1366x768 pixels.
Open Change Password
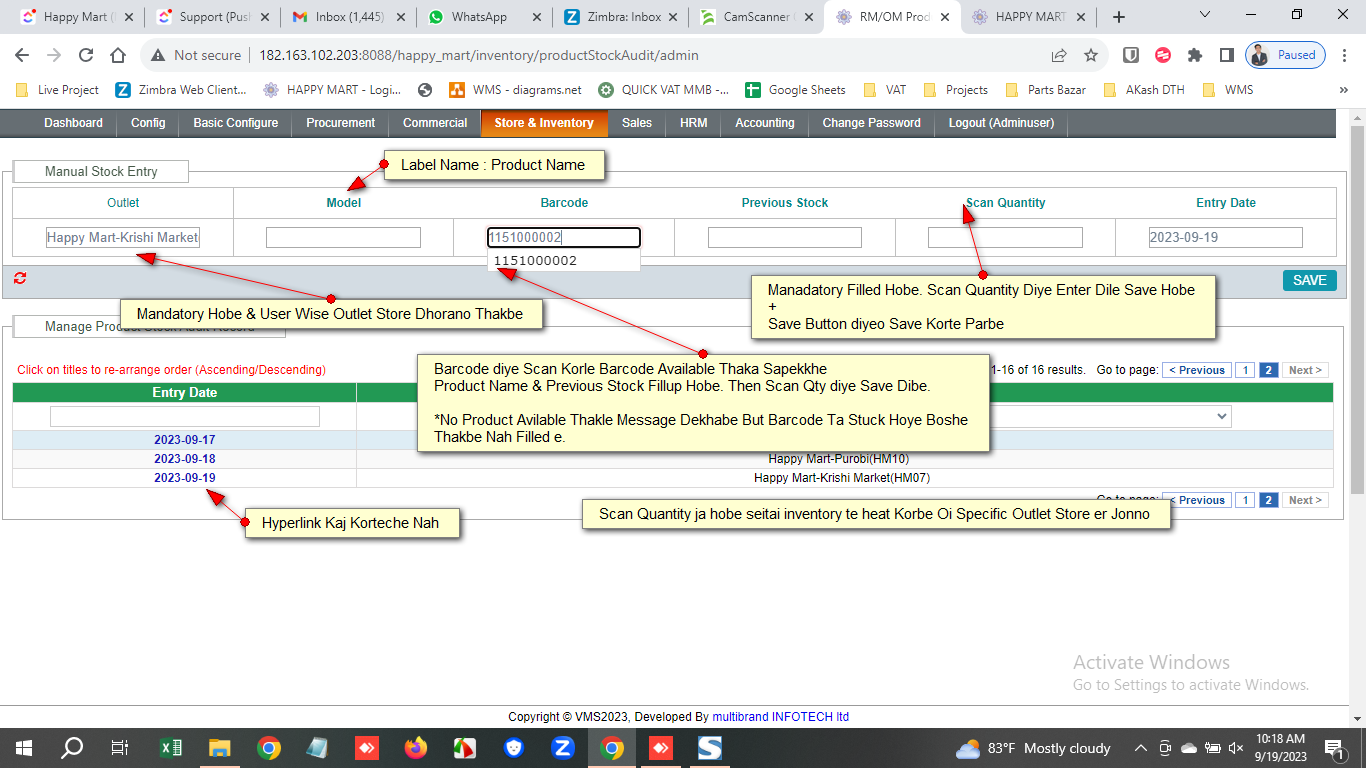point(871,123)
